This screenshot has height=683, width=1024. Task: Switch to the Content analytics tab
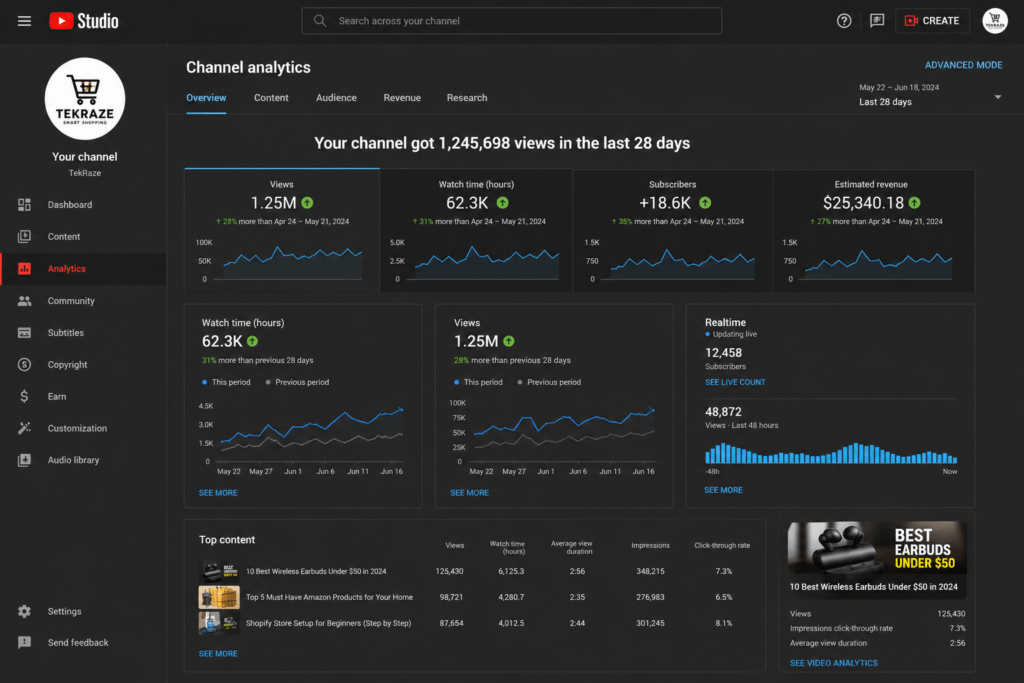[x=271, y=98]
